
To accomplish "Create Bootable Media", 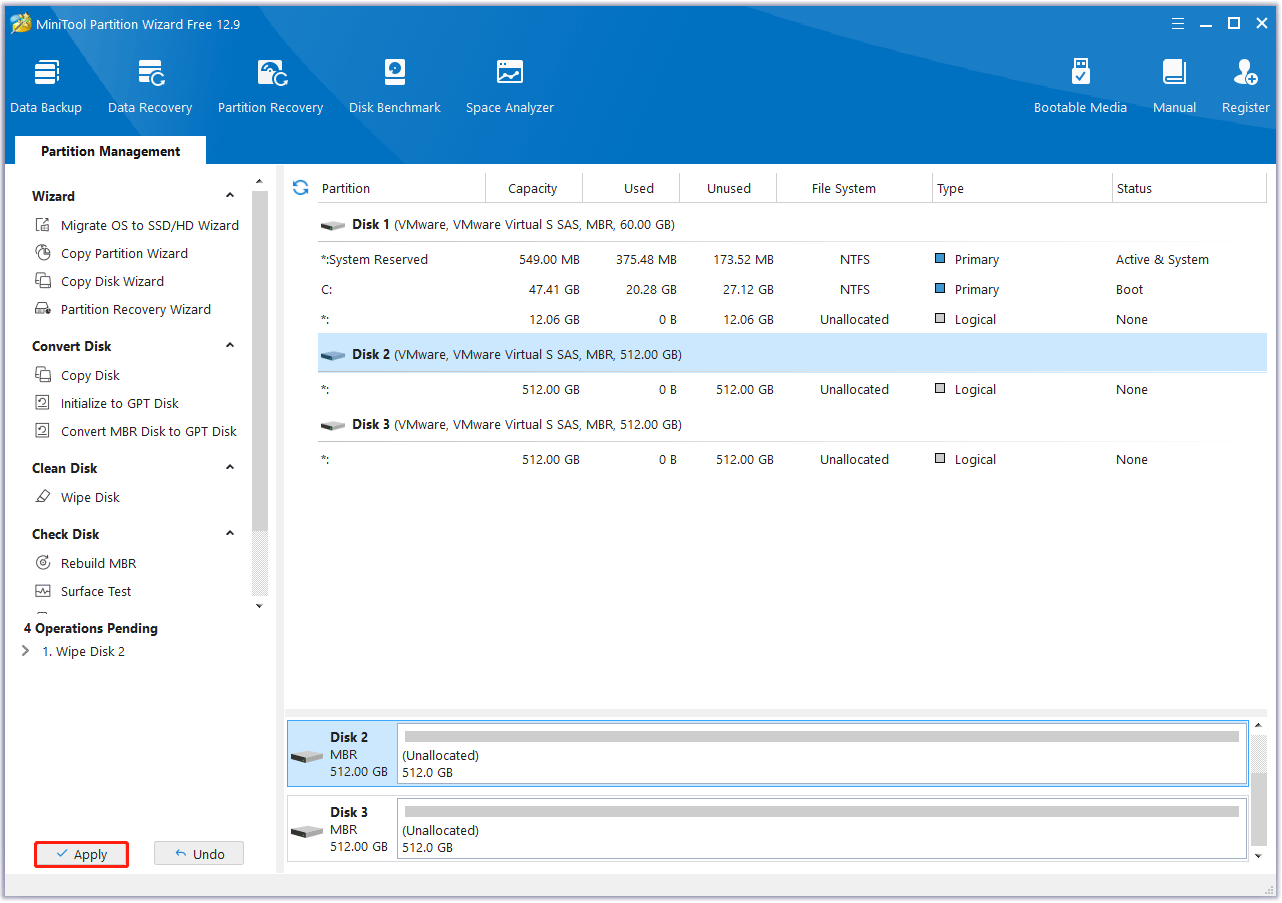I will coord(1080,86).
